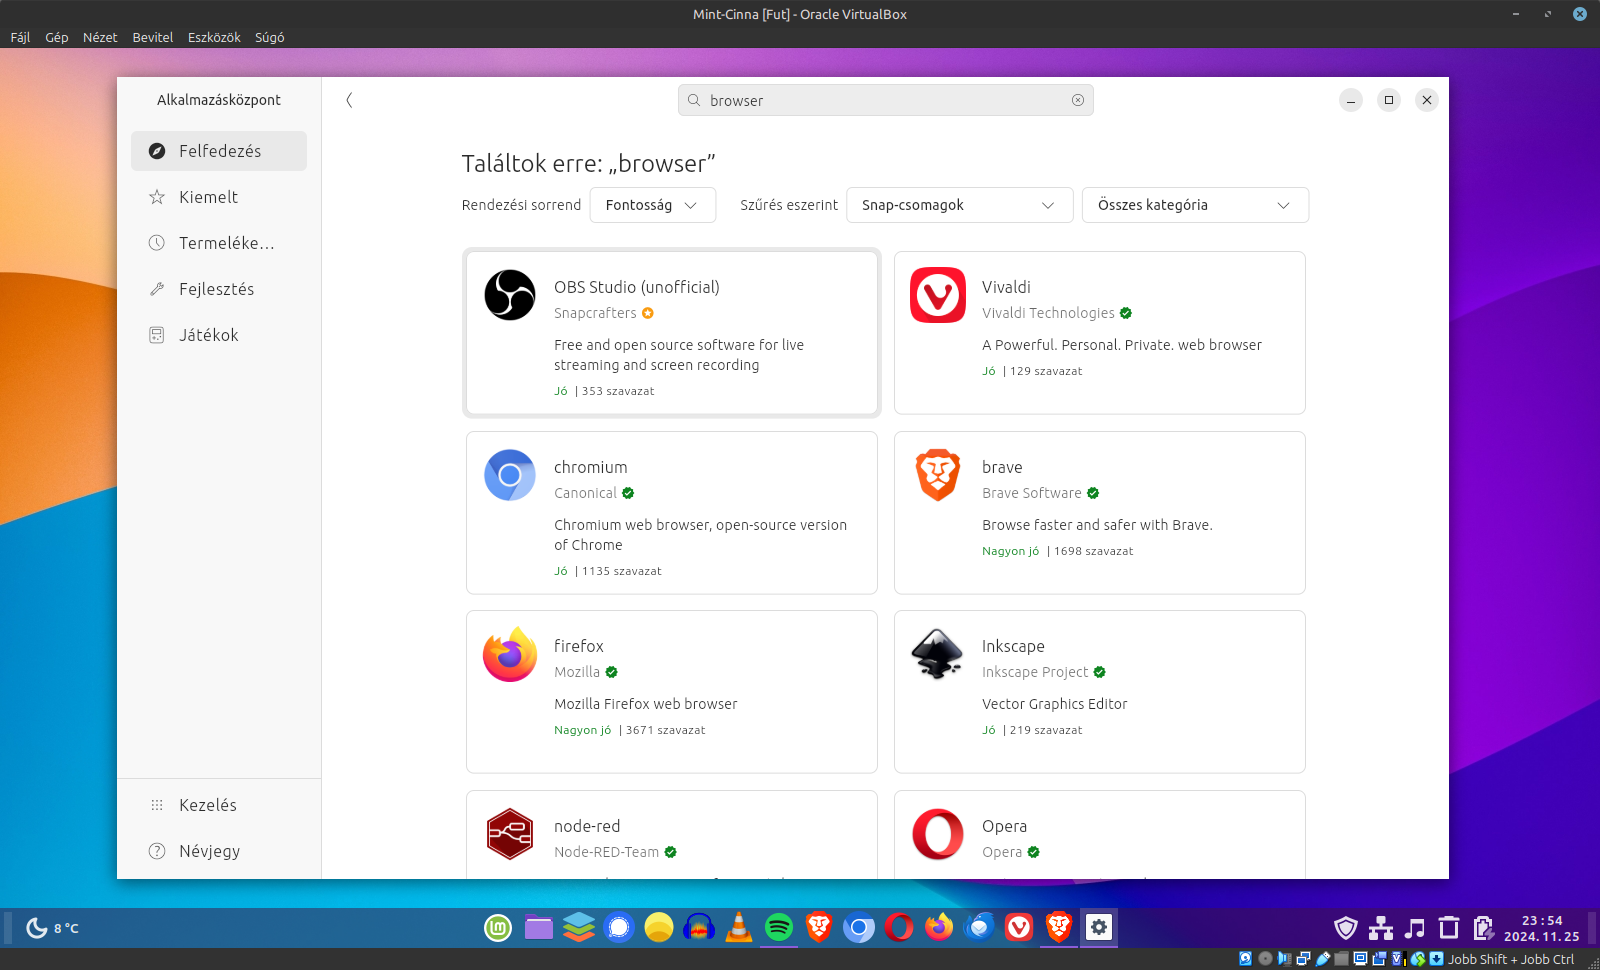This screenshot has height=970, width=1600.
Task: Open the Eszközök menu
Action: pos(214,37)
